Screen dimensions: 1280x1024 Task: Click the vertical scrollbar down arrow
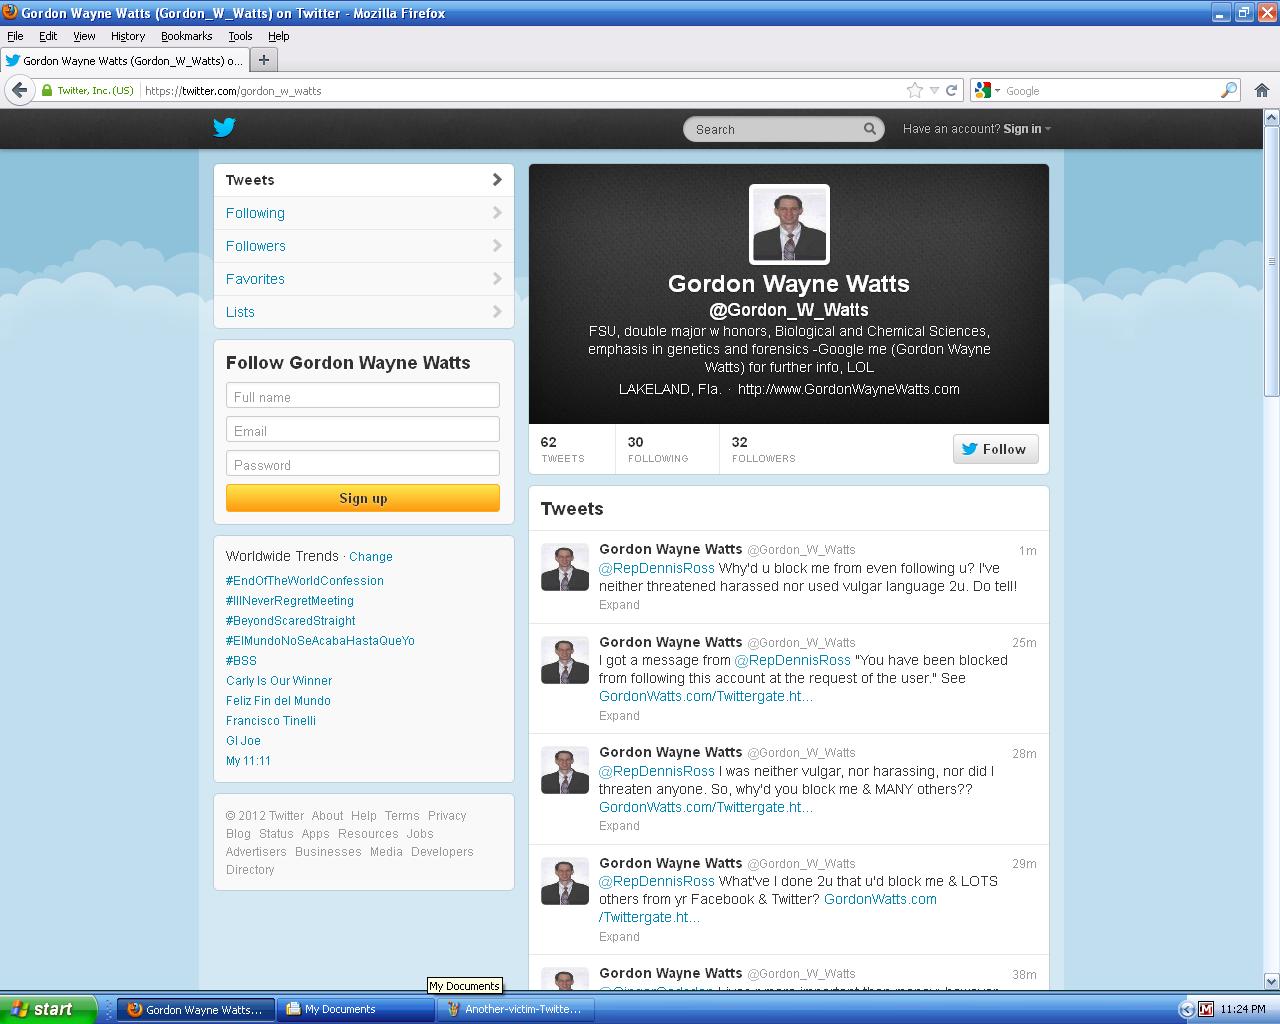(x=1272, y=982)
